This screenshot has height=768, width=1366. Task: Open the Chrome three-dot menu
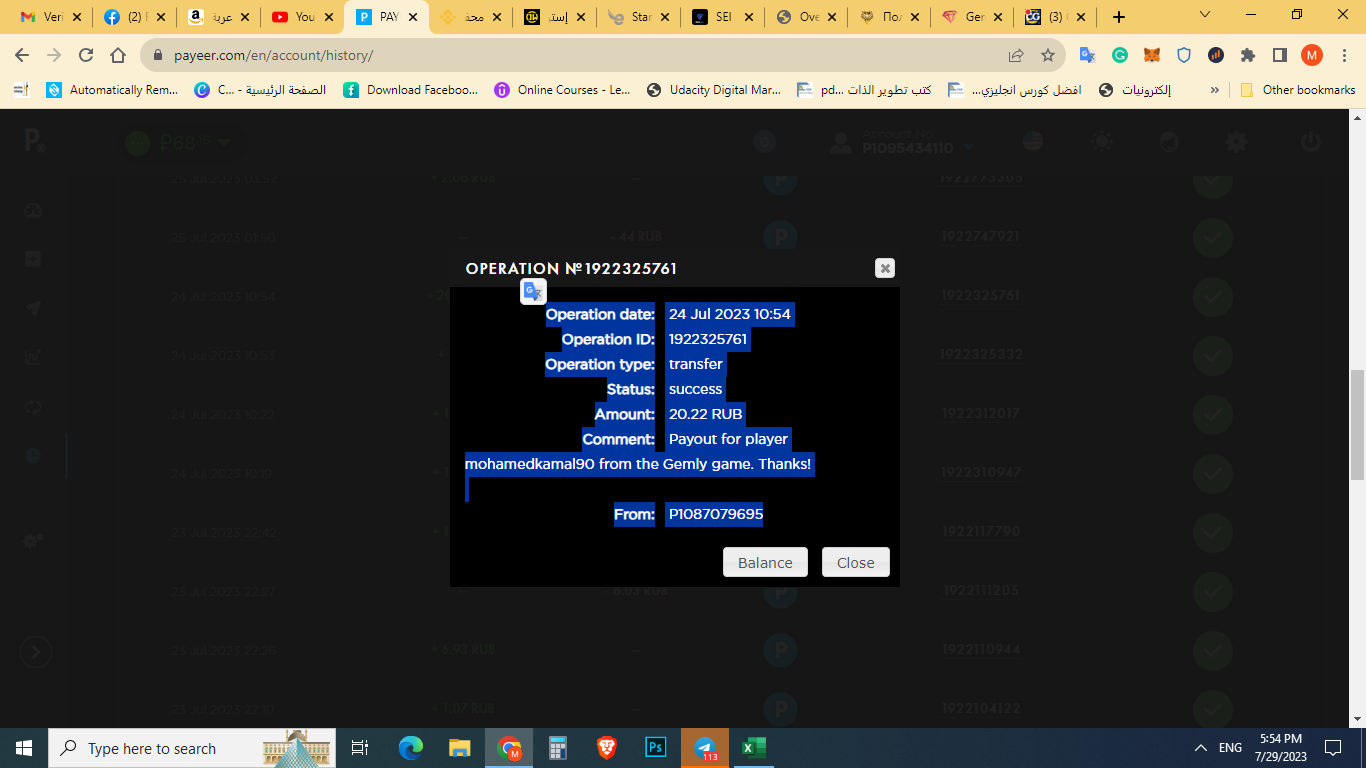tap(1344, 55)
